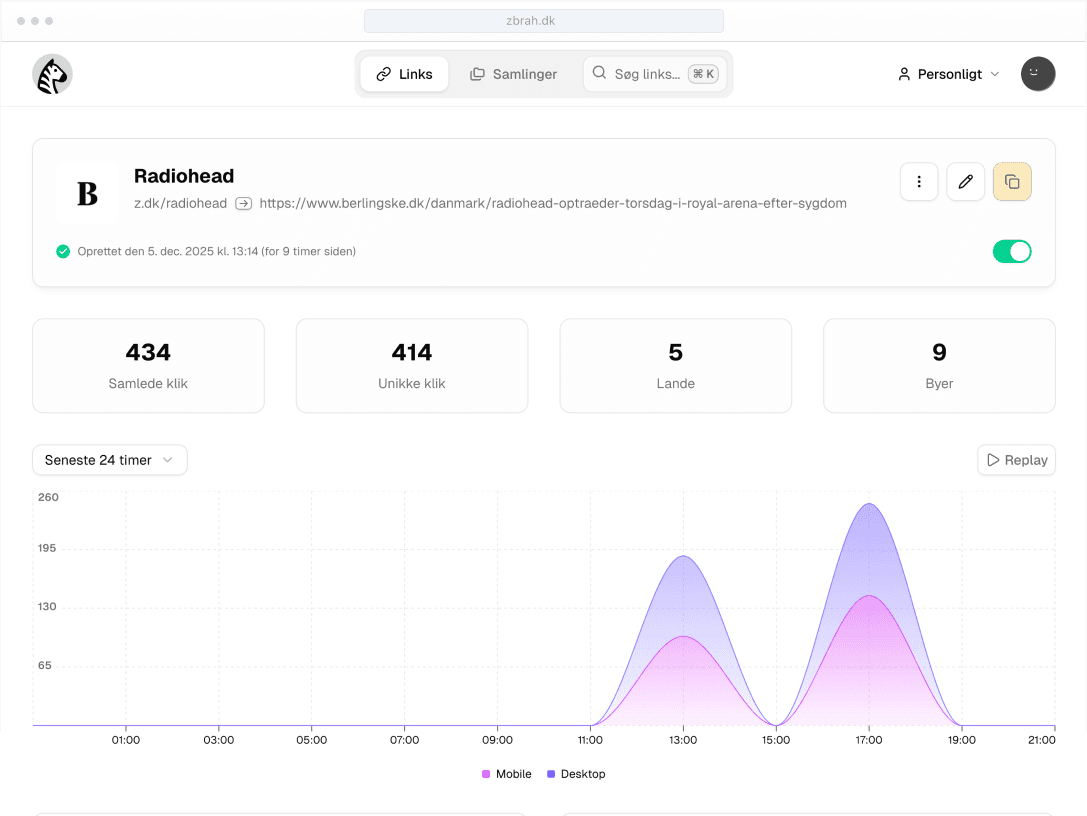
Task: Switch to the Samlinger tab
Action: click(513, 74)
